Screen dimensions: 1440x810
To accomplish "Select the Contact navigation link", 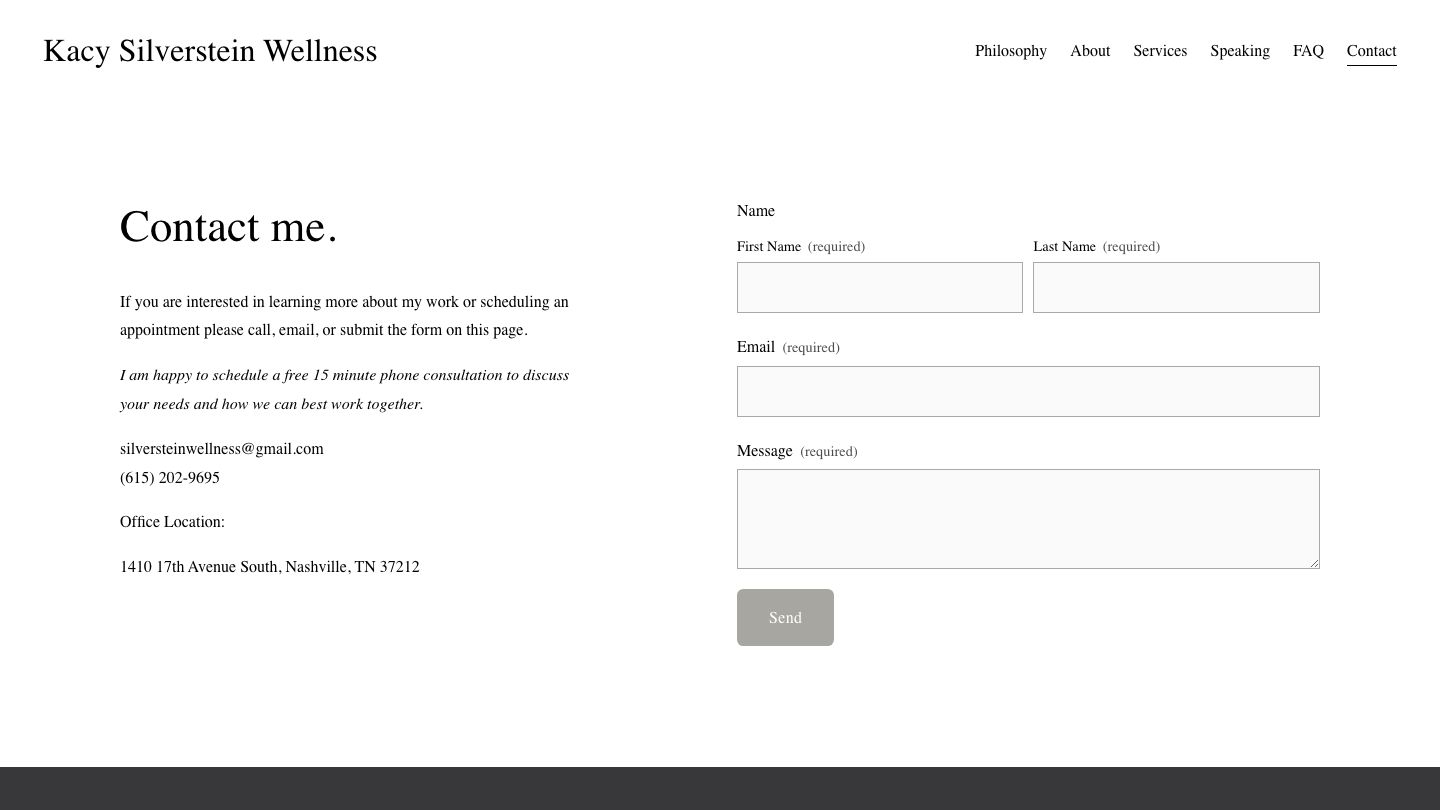I will 1371,51.
